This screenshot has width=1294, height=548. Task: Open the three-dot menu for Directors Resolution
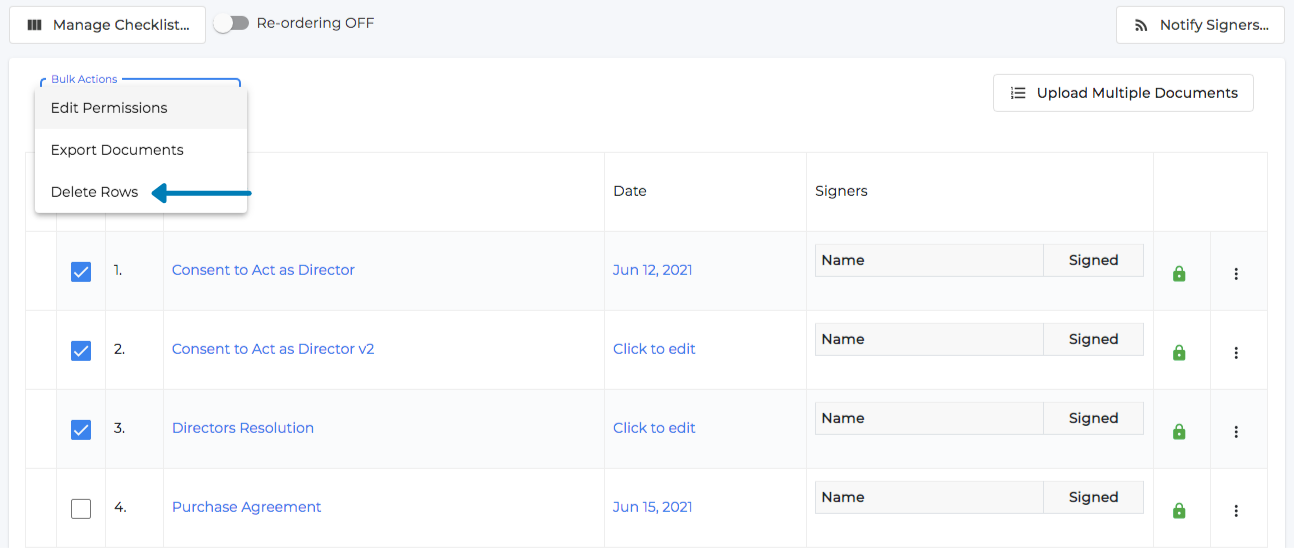1236,432
